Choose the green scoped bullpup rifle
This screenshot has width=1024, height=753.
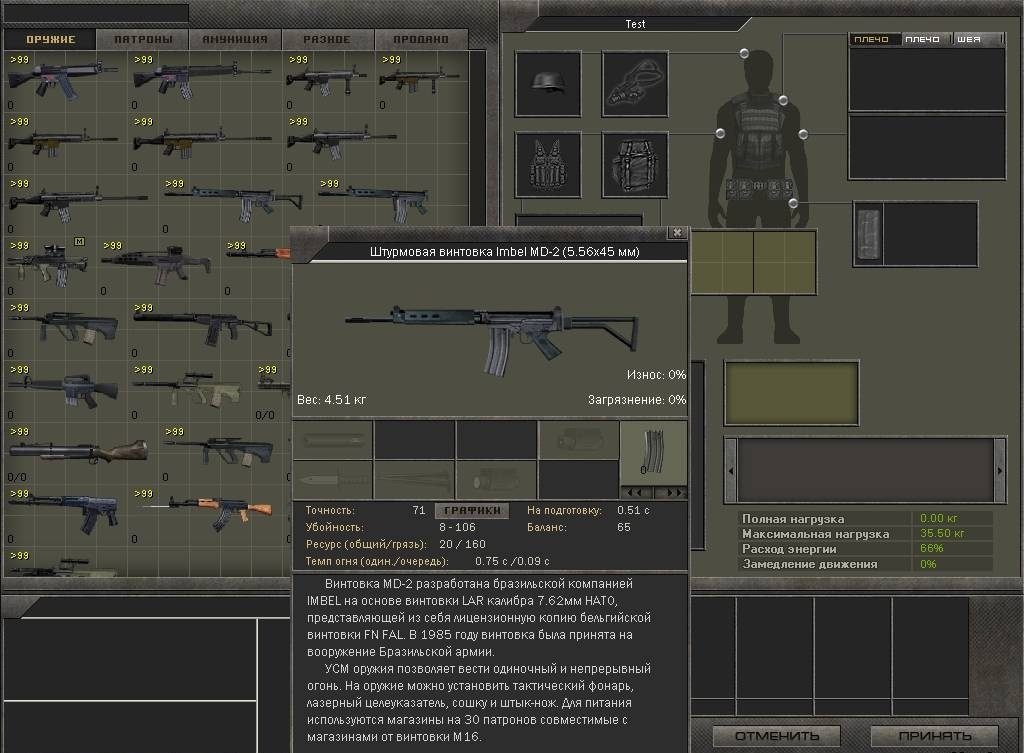(187, 389)
